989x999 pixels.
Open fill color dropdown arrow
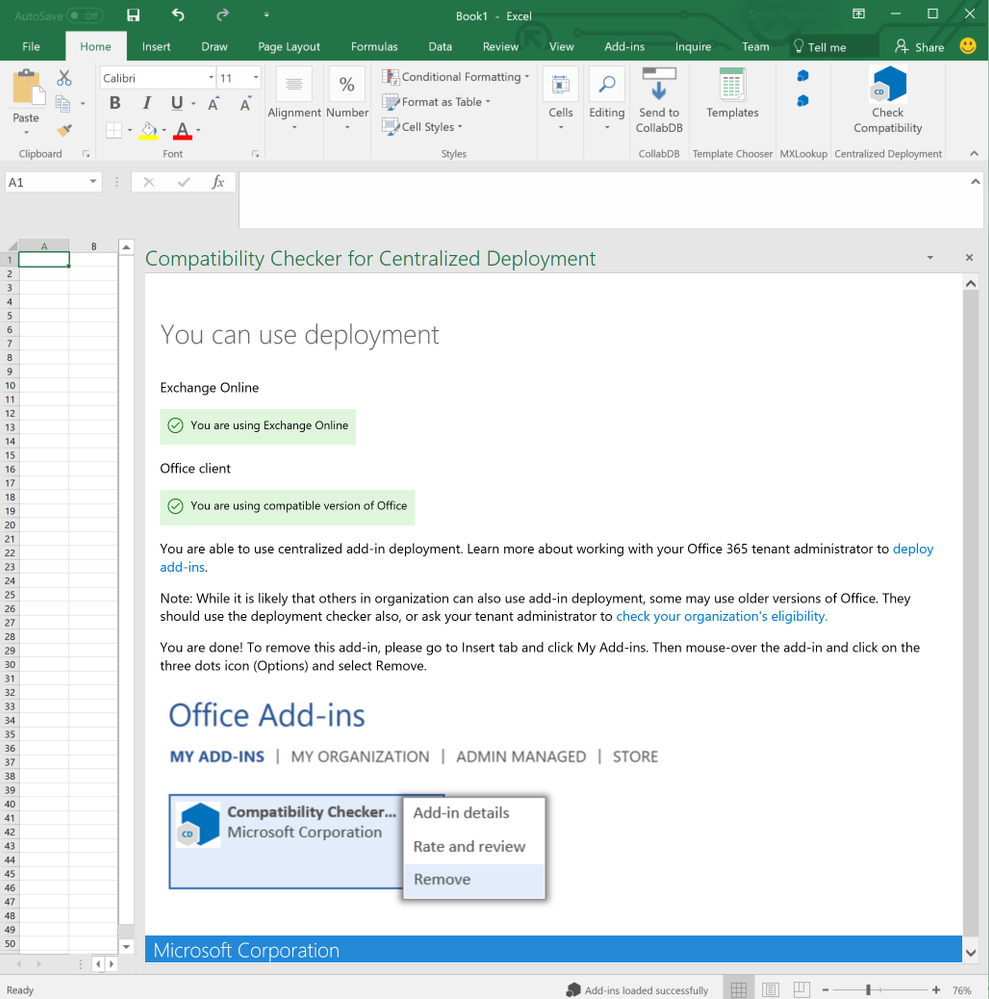[x=164, y=130]
